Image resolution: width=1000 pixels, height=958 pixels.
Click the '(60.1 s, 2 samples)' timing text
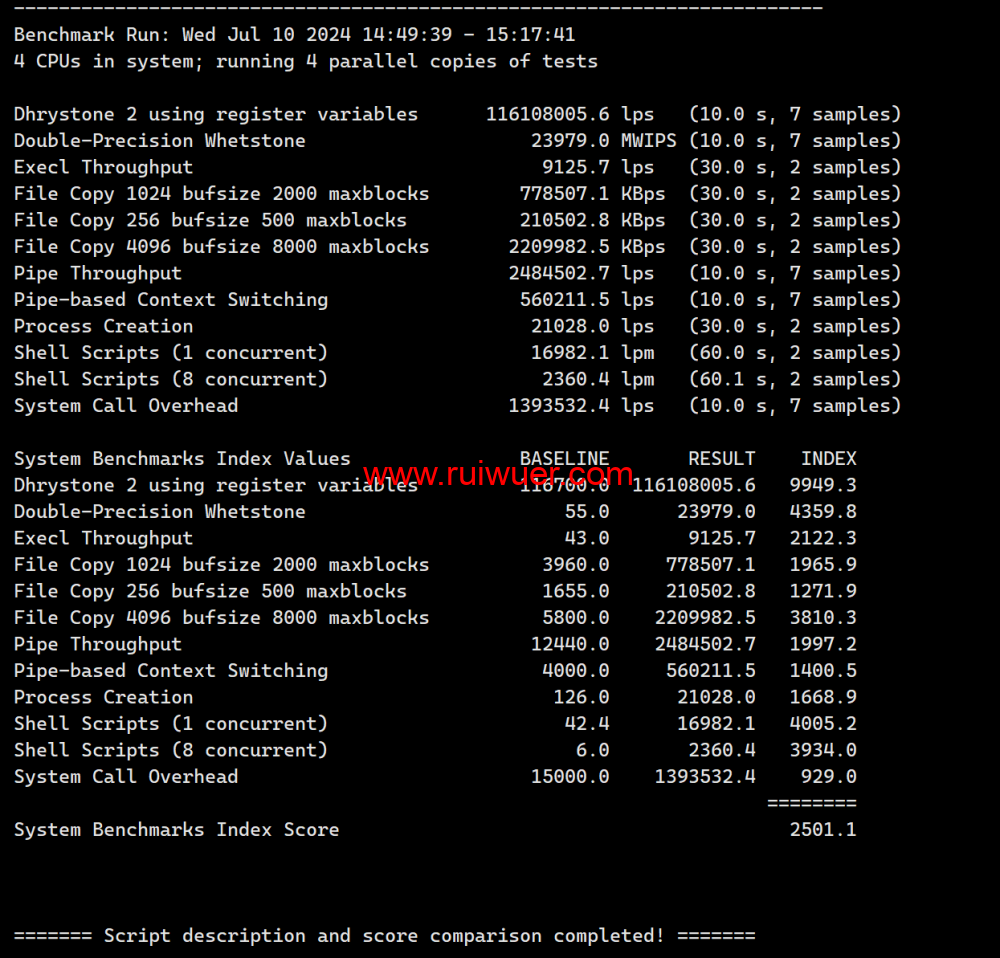pos(795,379)
